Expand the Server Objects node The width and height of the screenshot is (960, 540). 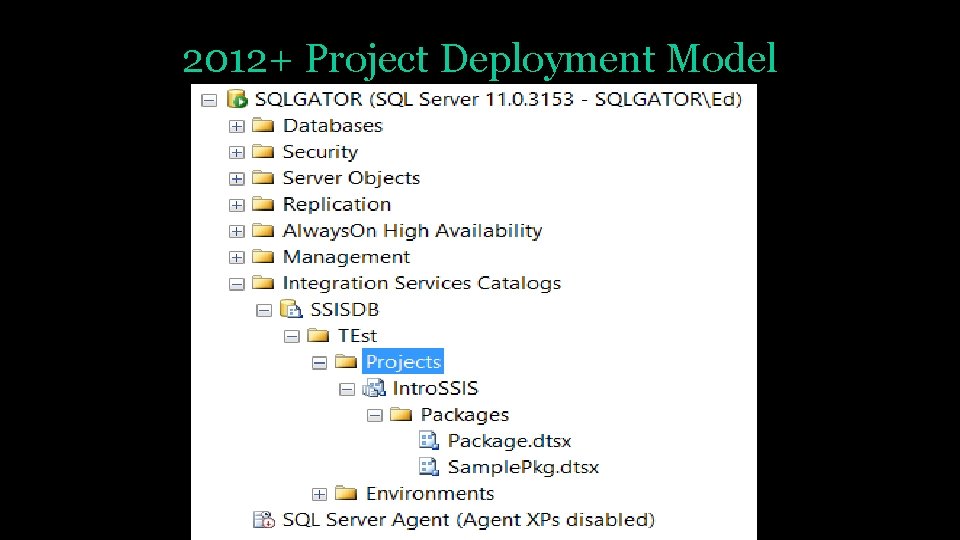pos(236,179)
